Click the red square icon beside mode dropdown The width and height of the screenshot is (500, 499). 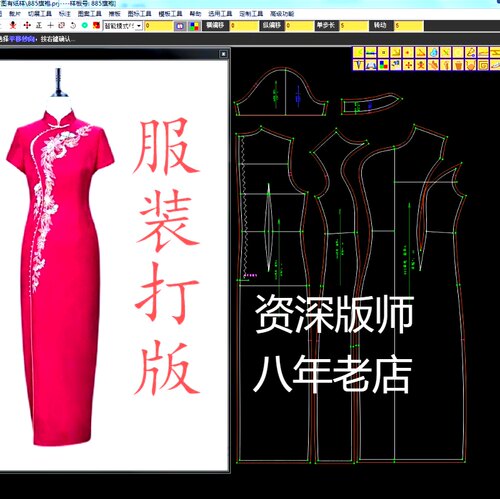[x=96, y=25]
